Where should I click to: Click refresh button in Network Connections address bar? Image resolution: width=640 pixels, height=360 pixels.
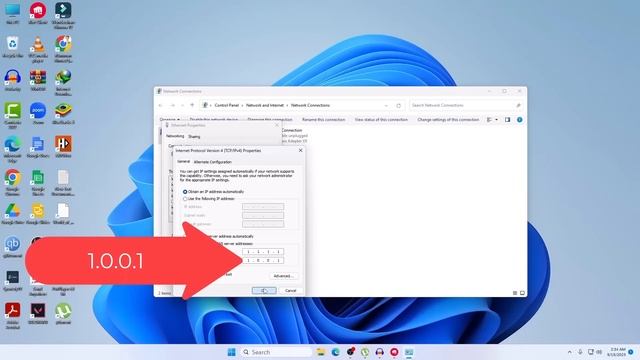pos(399,105)
